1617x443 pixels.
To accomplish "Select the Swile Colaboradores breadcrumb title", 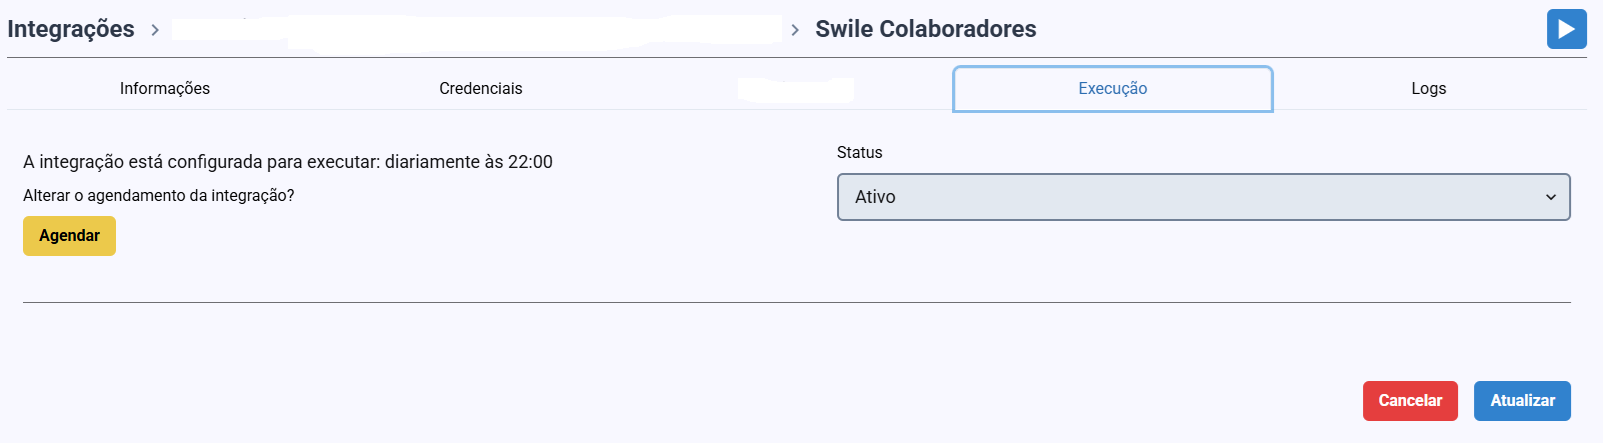I will coord(925,29).
